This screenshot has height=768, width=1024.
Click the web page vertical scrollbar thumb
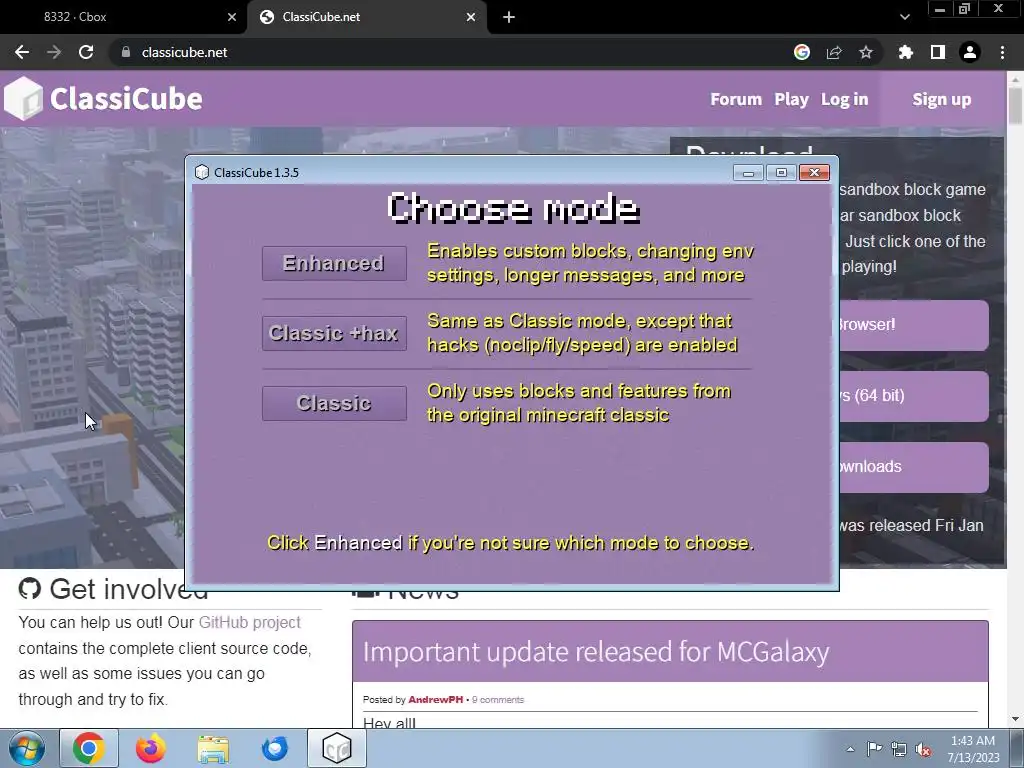pyautogui.click(x=1016, y=104)
